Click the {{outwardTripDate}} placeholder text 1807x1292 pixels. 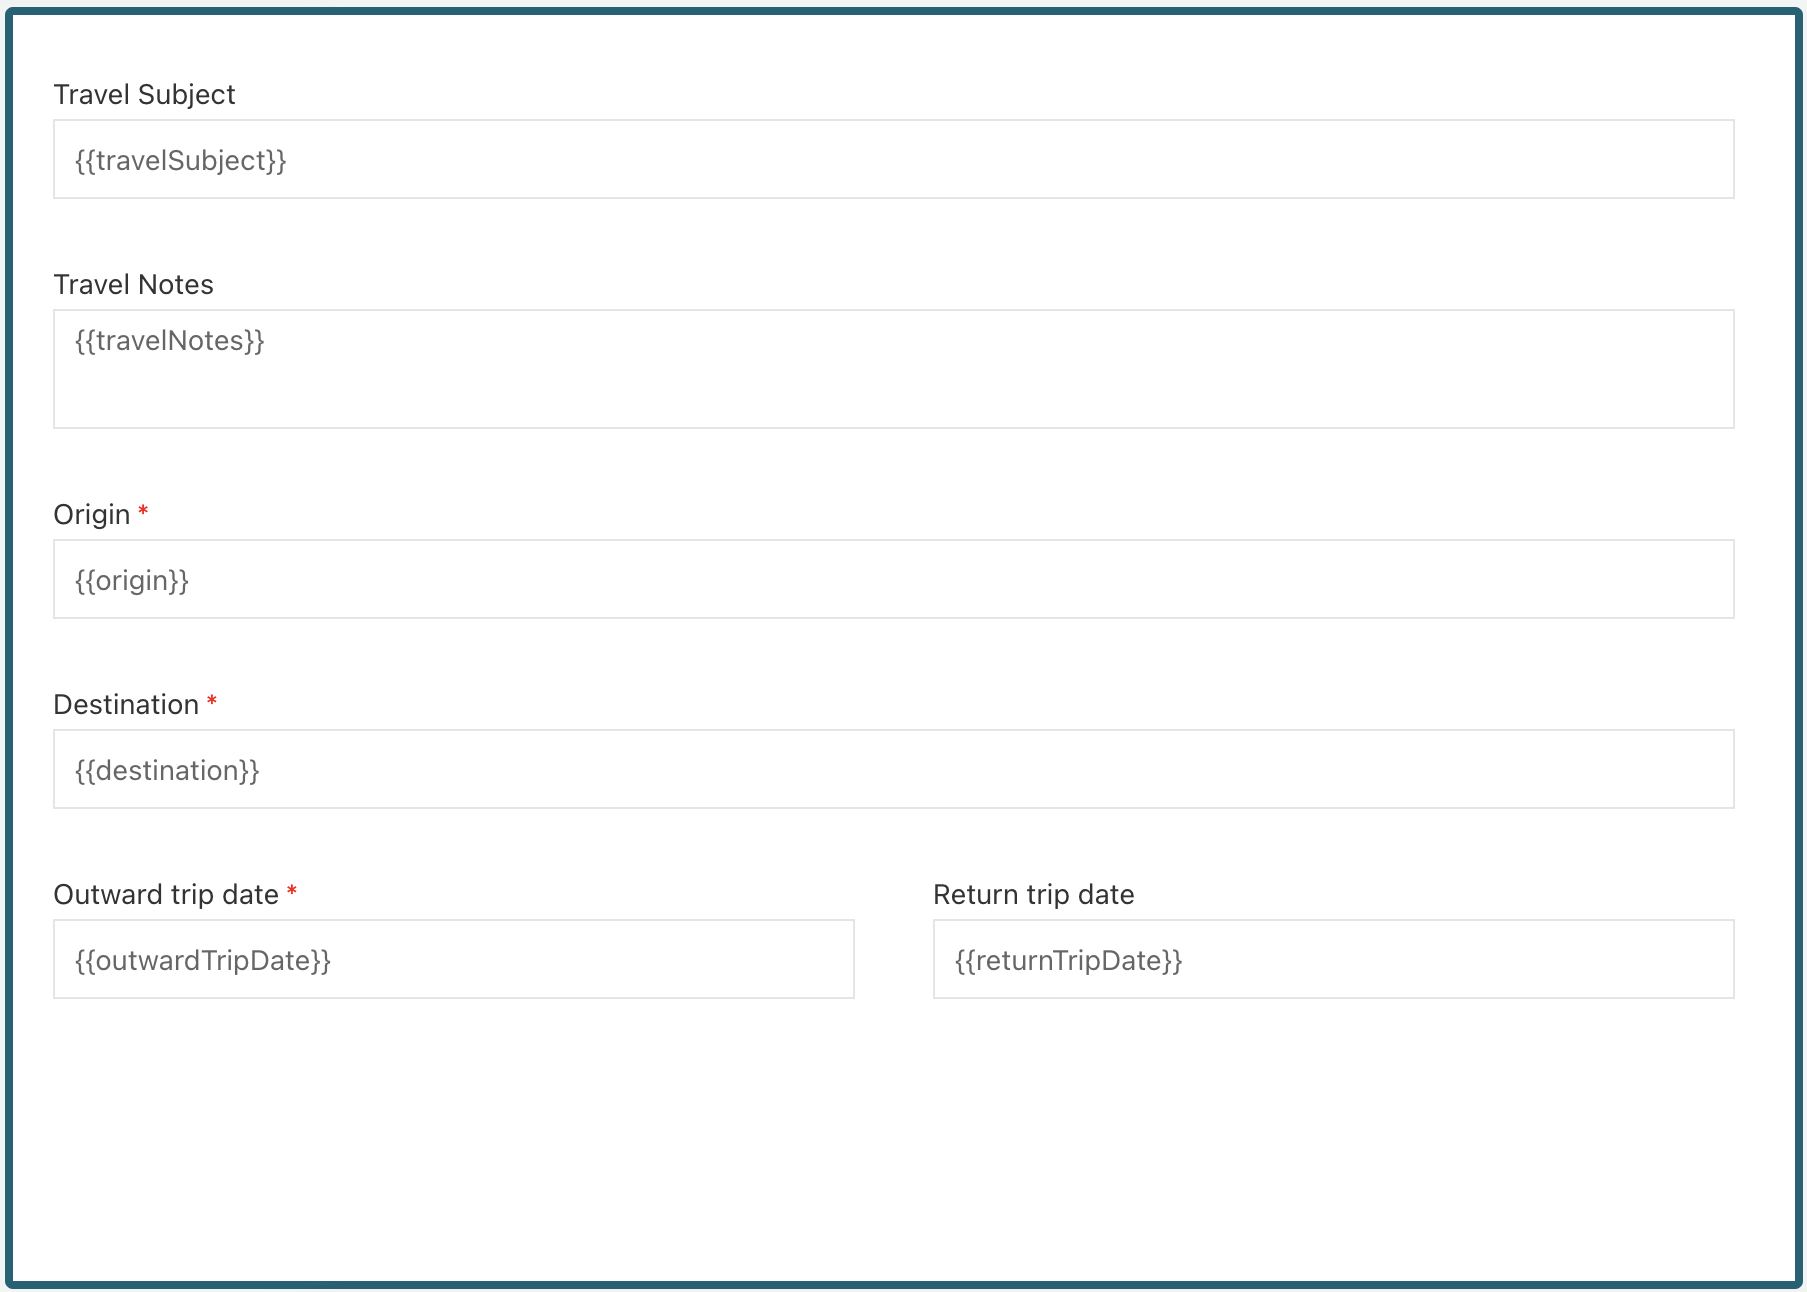click(x=203, y=961)
